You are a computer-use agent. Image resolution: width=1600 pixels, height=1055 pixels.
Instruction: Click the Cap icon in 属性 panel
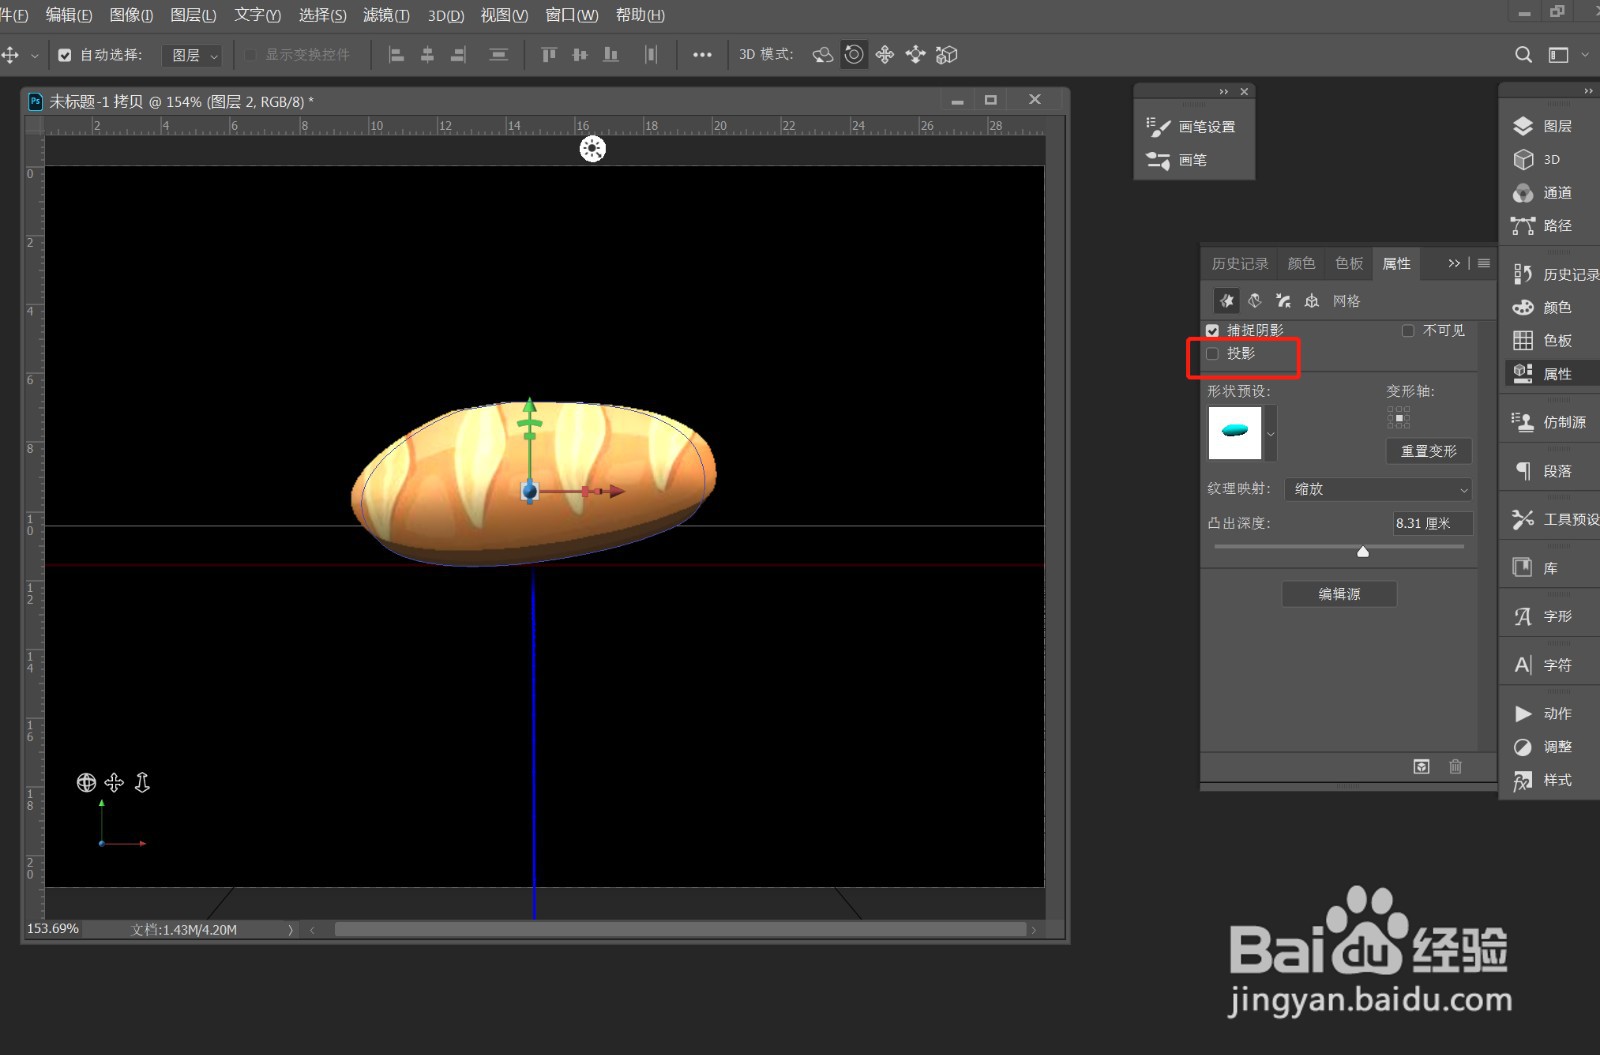pos(1283,300)
